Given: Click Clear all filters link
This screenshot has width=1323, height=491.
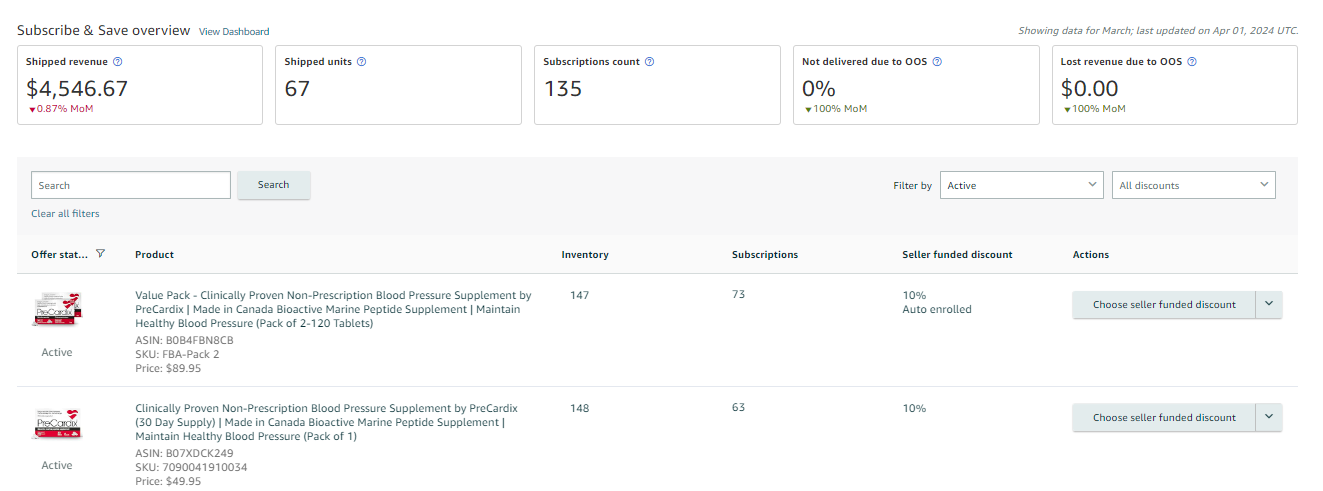Looking at the screenshot, I should click(x=65, y=214).
